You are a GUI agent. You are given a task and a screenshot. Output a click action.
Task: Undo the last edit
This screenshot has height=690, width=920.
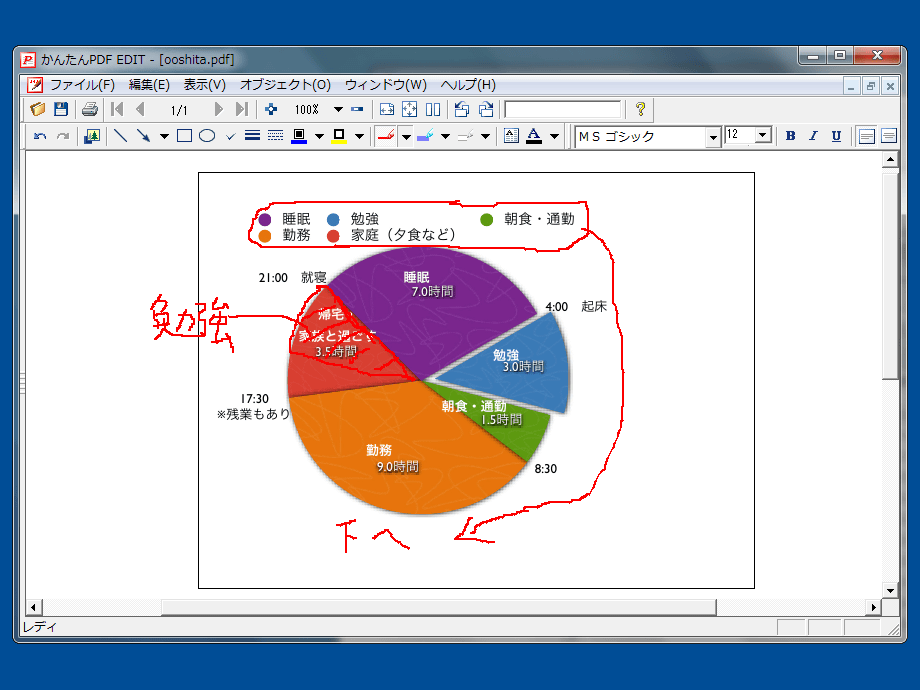tap(40, 136)
